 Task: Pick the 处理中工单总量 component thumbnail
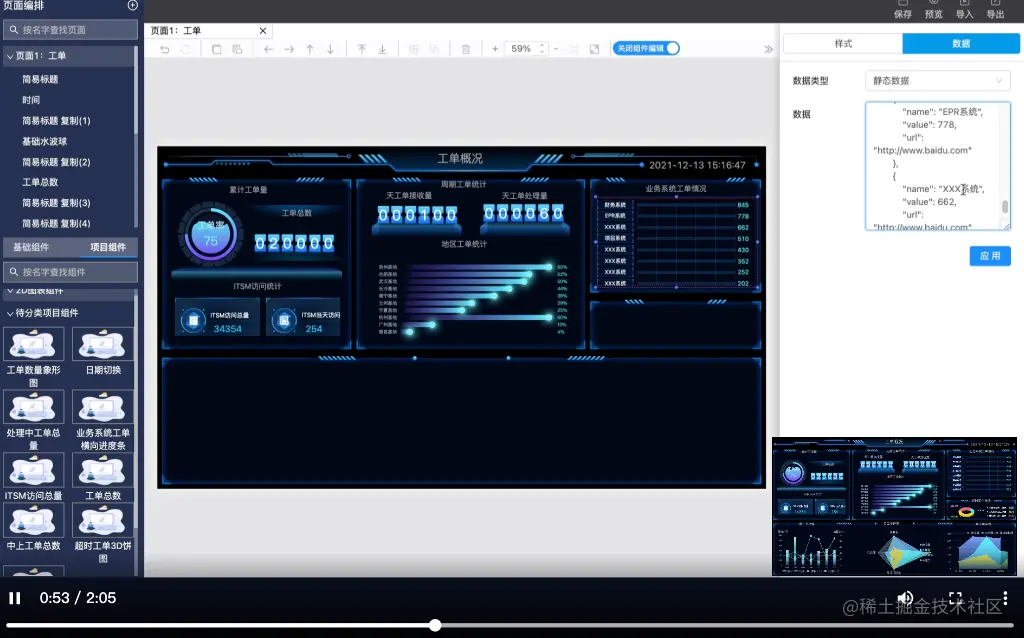(x=33, y=407)
